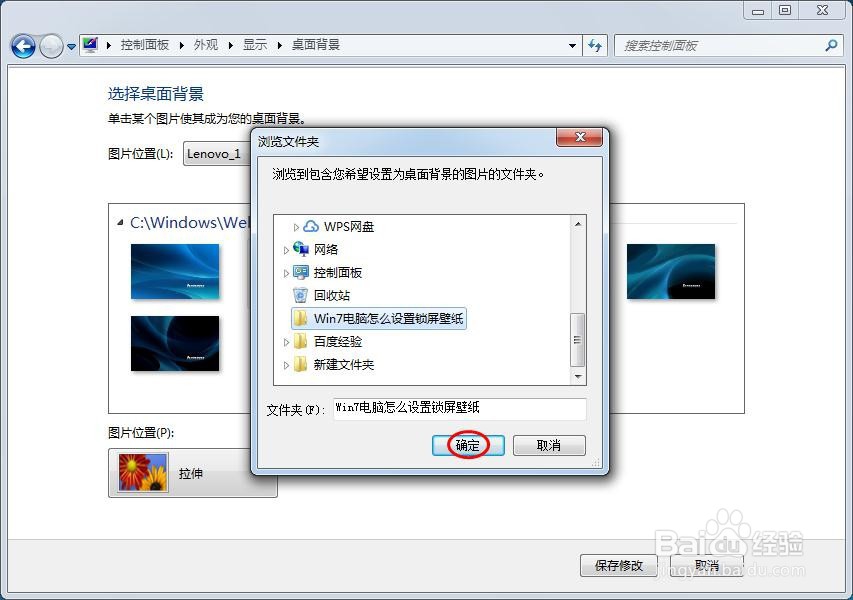
Task: Select the 网络 network icon in the tree
Action: (302, 249)
